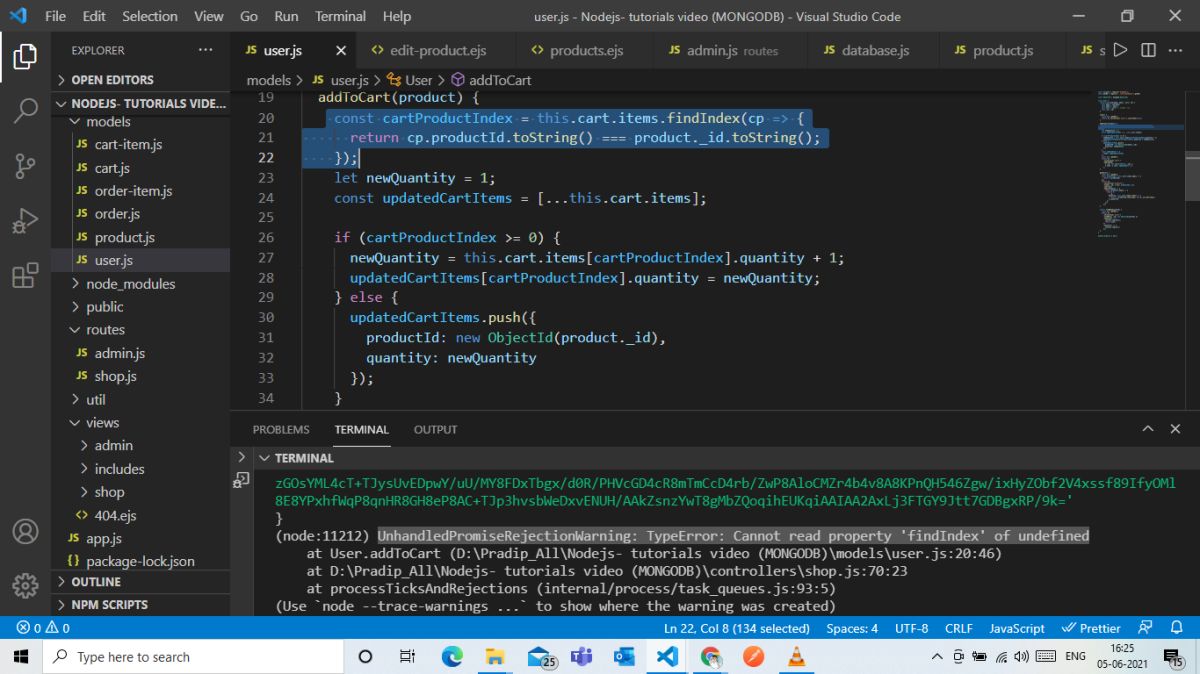
Task: Open editor more actions menu
Action: [1176, 50]
